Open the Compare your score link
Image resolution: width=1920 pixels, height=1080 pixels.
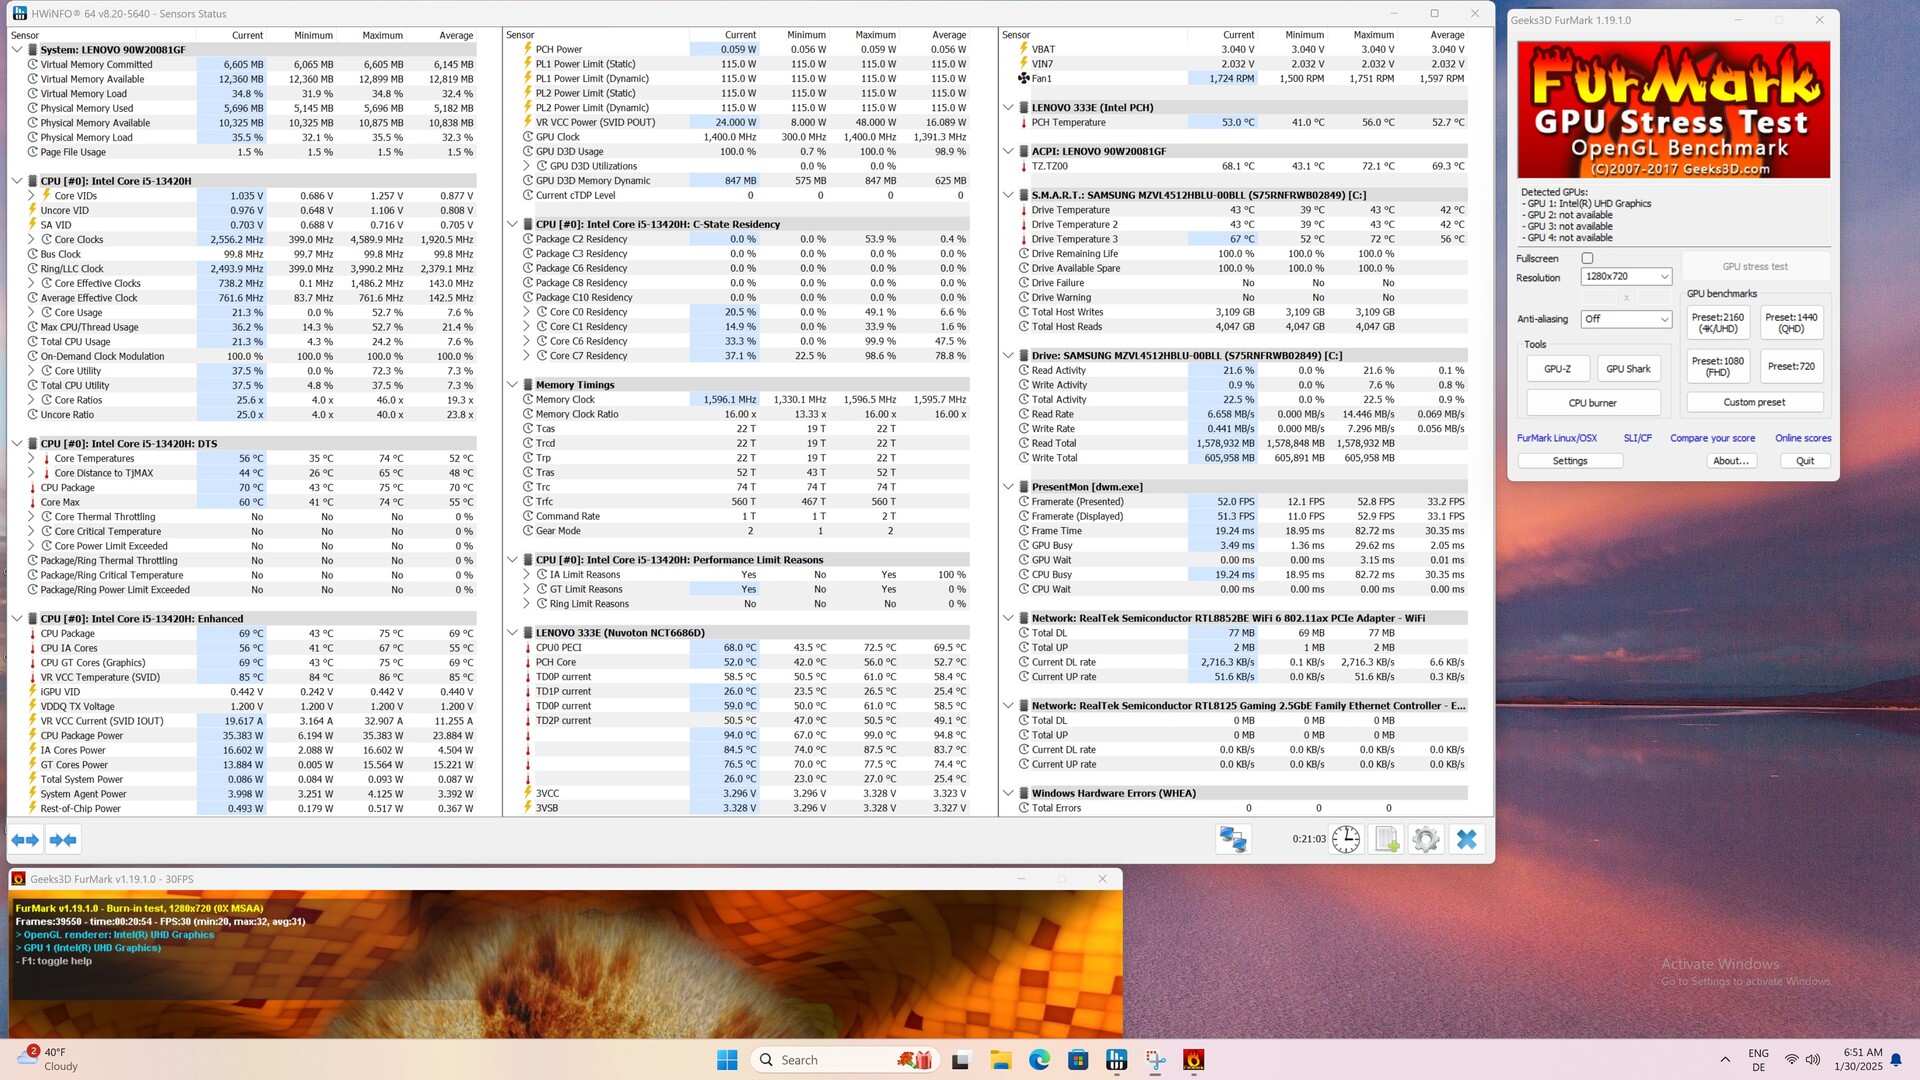[1712, 438]
